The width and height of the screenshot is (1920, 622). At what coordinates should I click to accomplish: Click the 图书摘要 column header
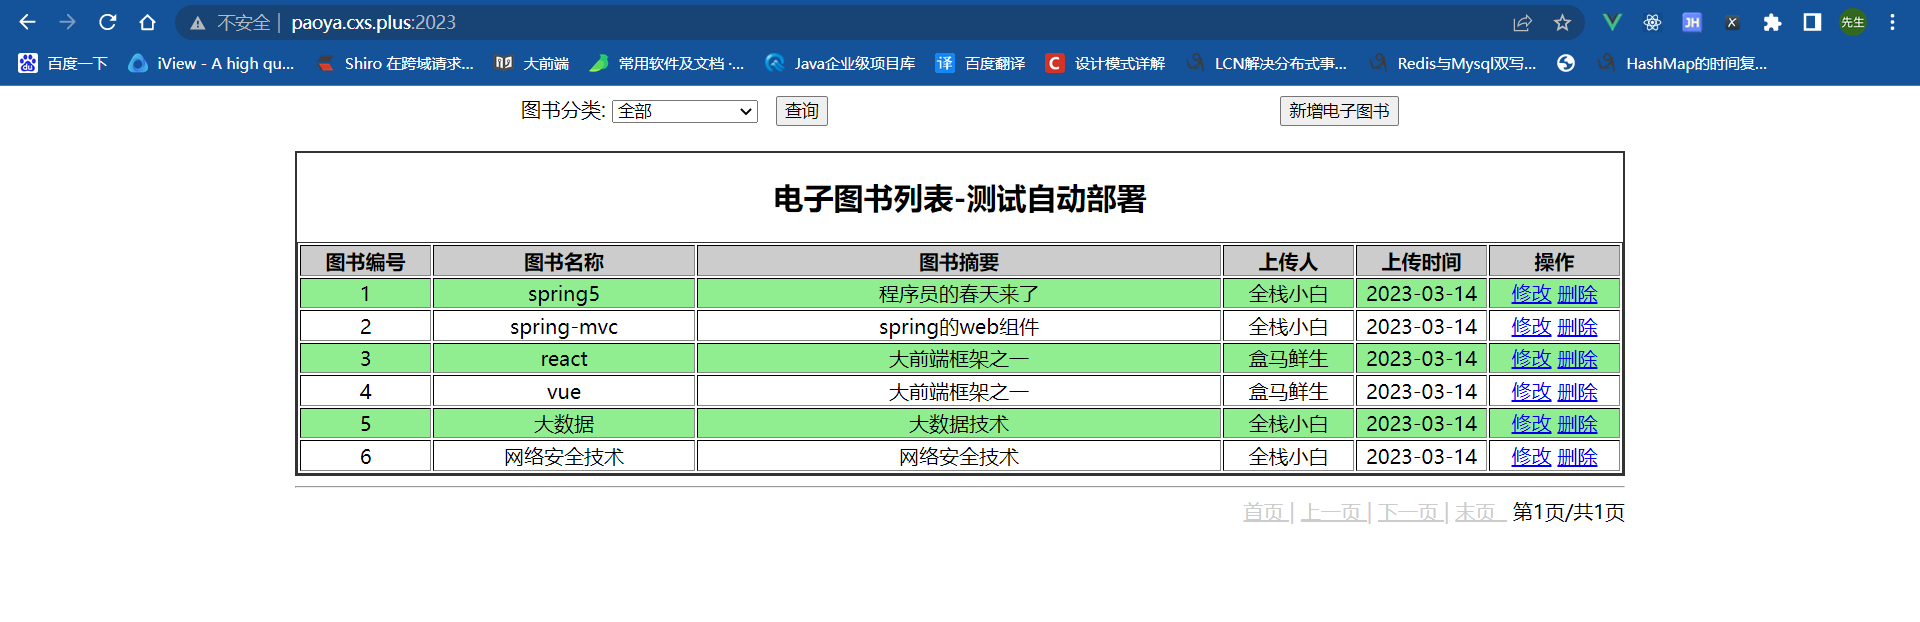coord(959,262)
